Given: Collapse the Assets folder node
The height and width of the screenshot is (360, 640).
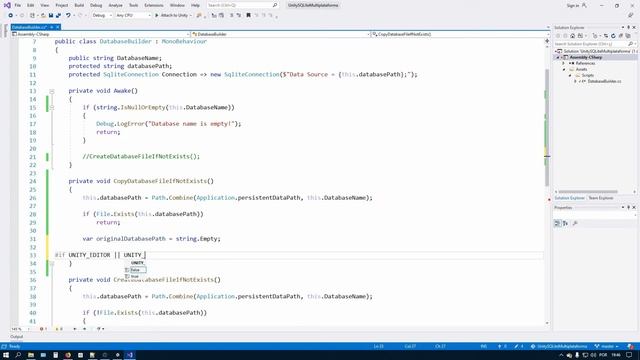Looking at the screenshot, I should click(x=564, y=70).
